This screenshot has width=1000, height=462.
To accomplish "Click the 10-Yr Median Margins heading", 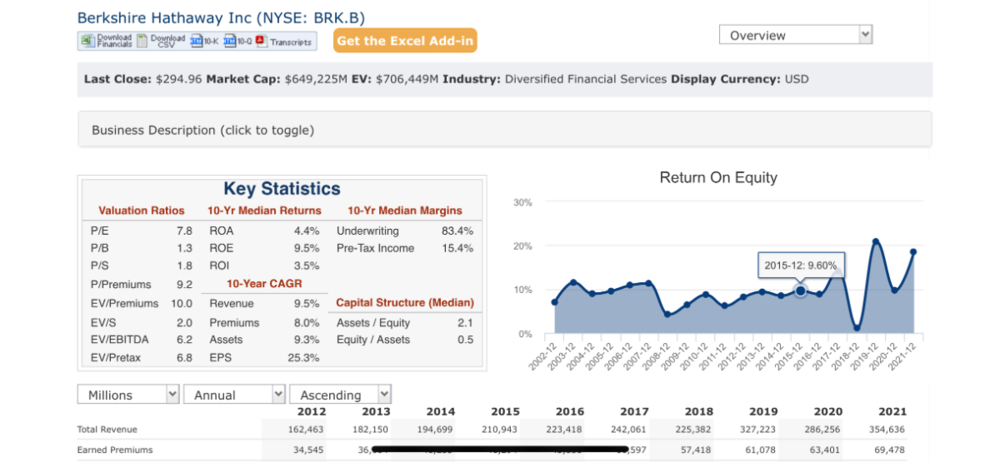I will click(405, 211).
